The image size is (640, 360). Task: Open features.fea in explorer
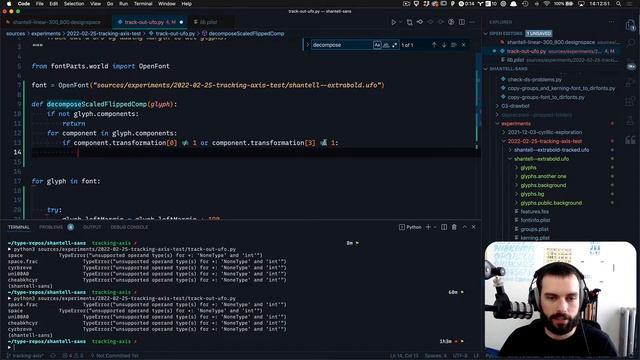coord(534,211)
